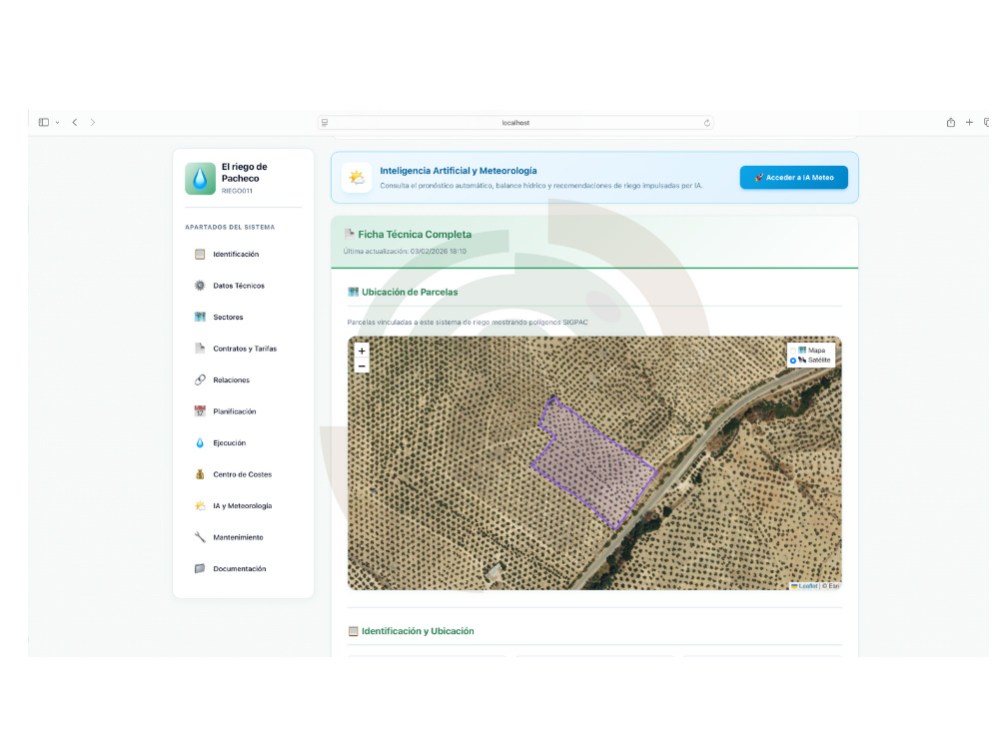Click the Ubicación de Parcelas heading
Viewport: 1000px width, 750px height.
coord(409,291)
